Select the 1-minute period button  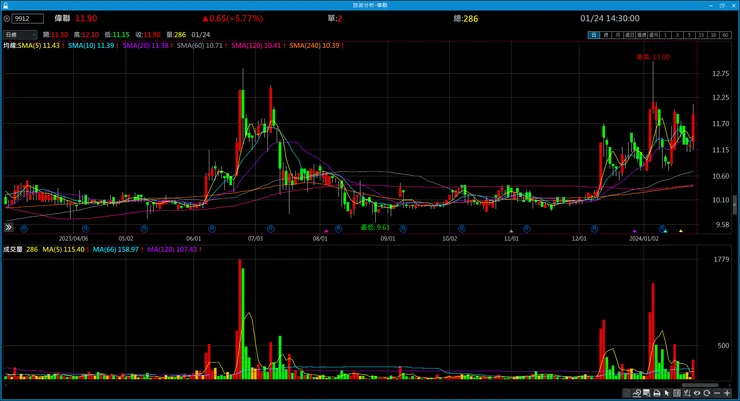[x=665, y=35]
